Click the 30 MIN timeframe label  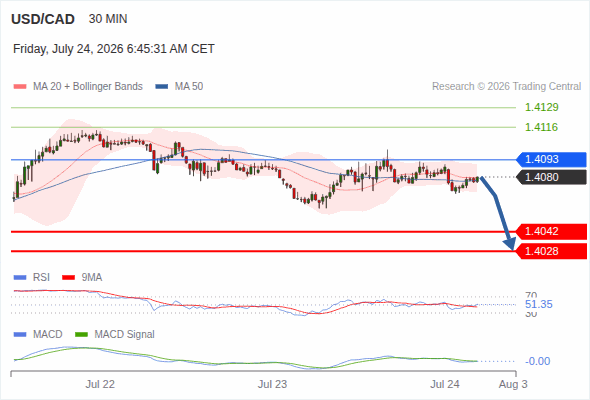pyautogui.click(x=108, y=19)
